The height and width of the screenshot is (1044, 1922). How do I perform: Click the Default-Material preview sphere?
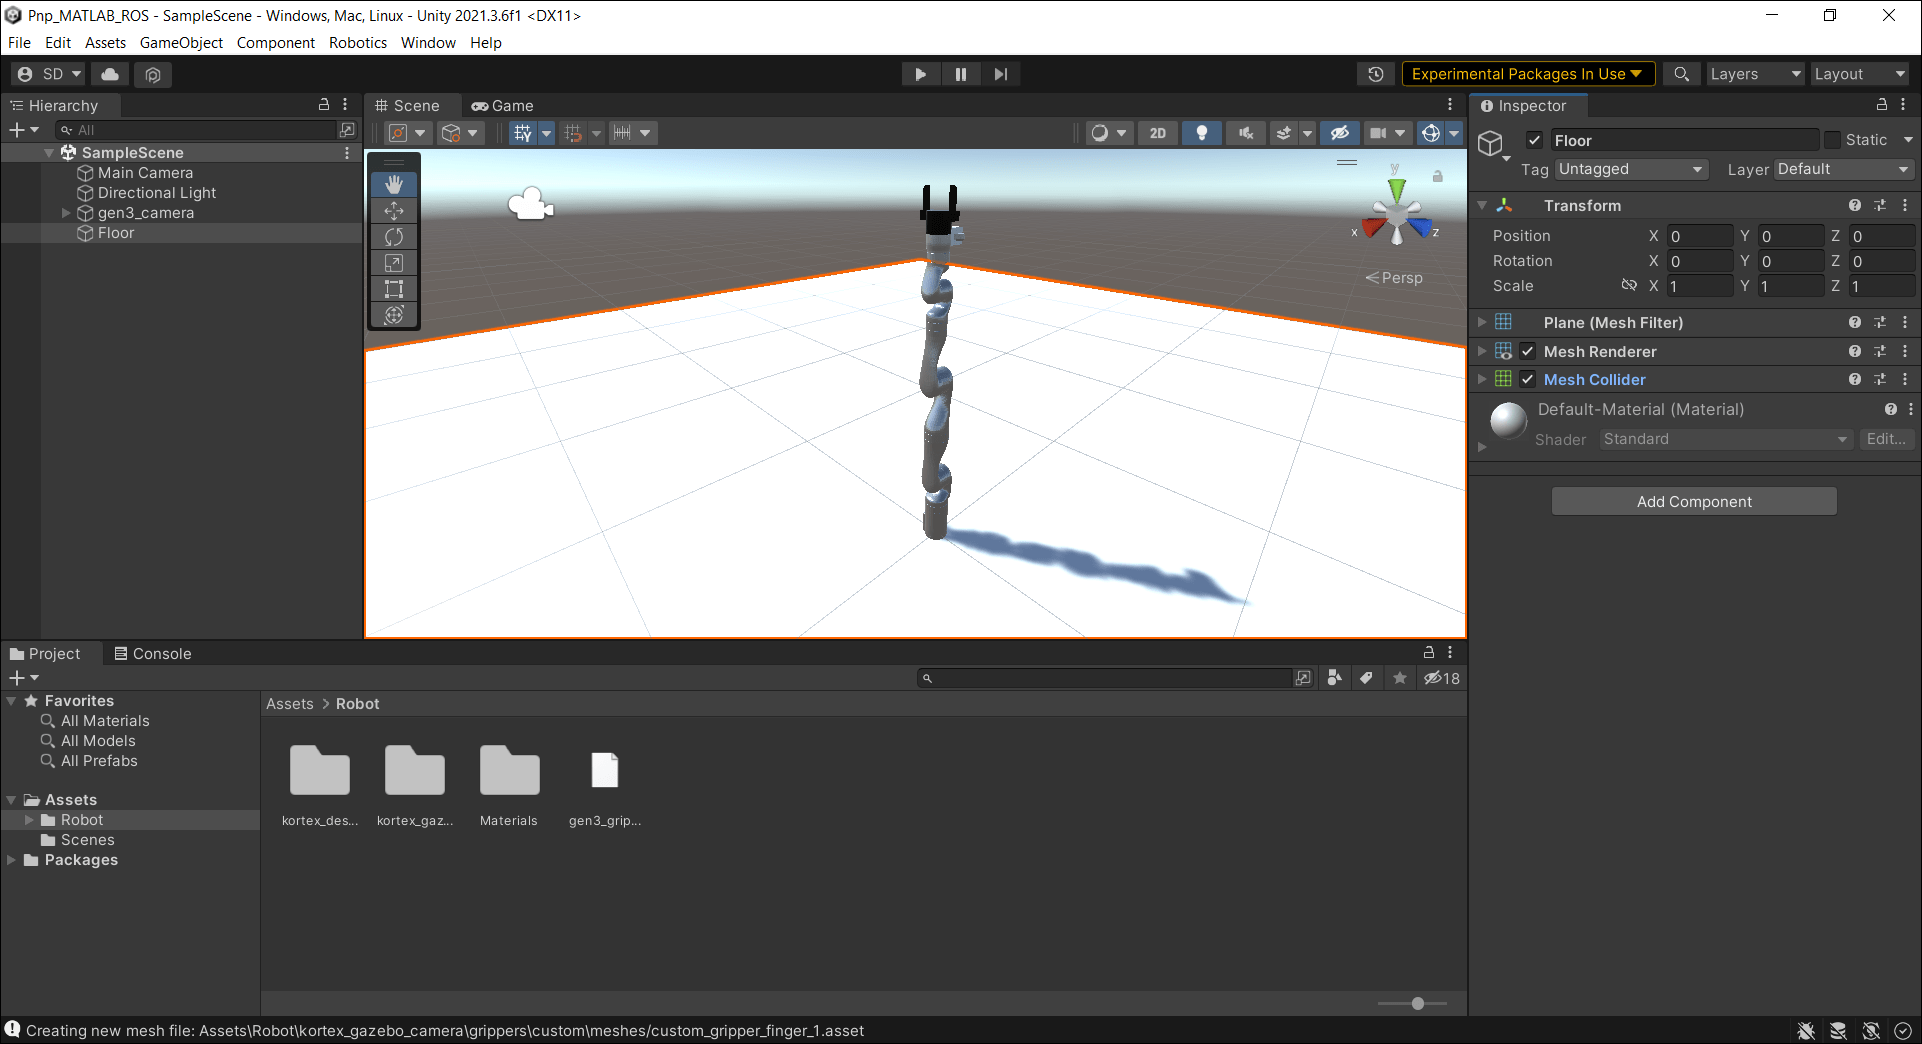[x=1508, y=421]
